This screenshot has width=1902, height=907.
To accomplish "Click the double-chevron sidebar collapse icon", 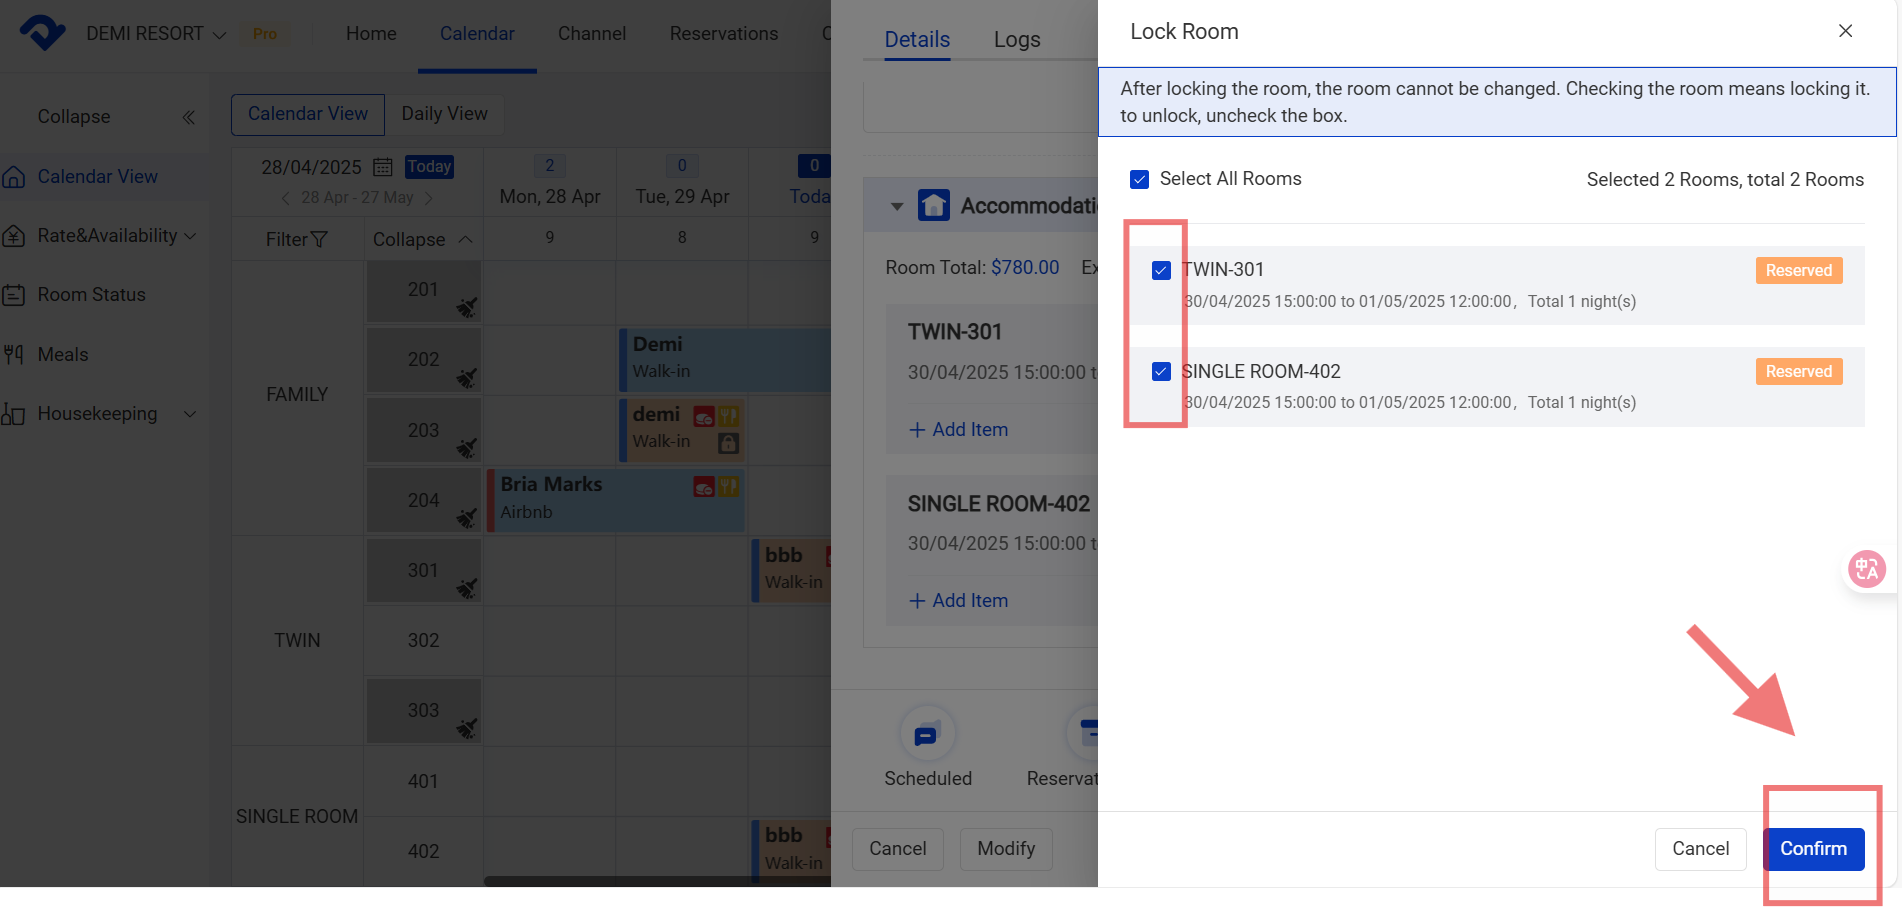I will (x=188, y=117).
